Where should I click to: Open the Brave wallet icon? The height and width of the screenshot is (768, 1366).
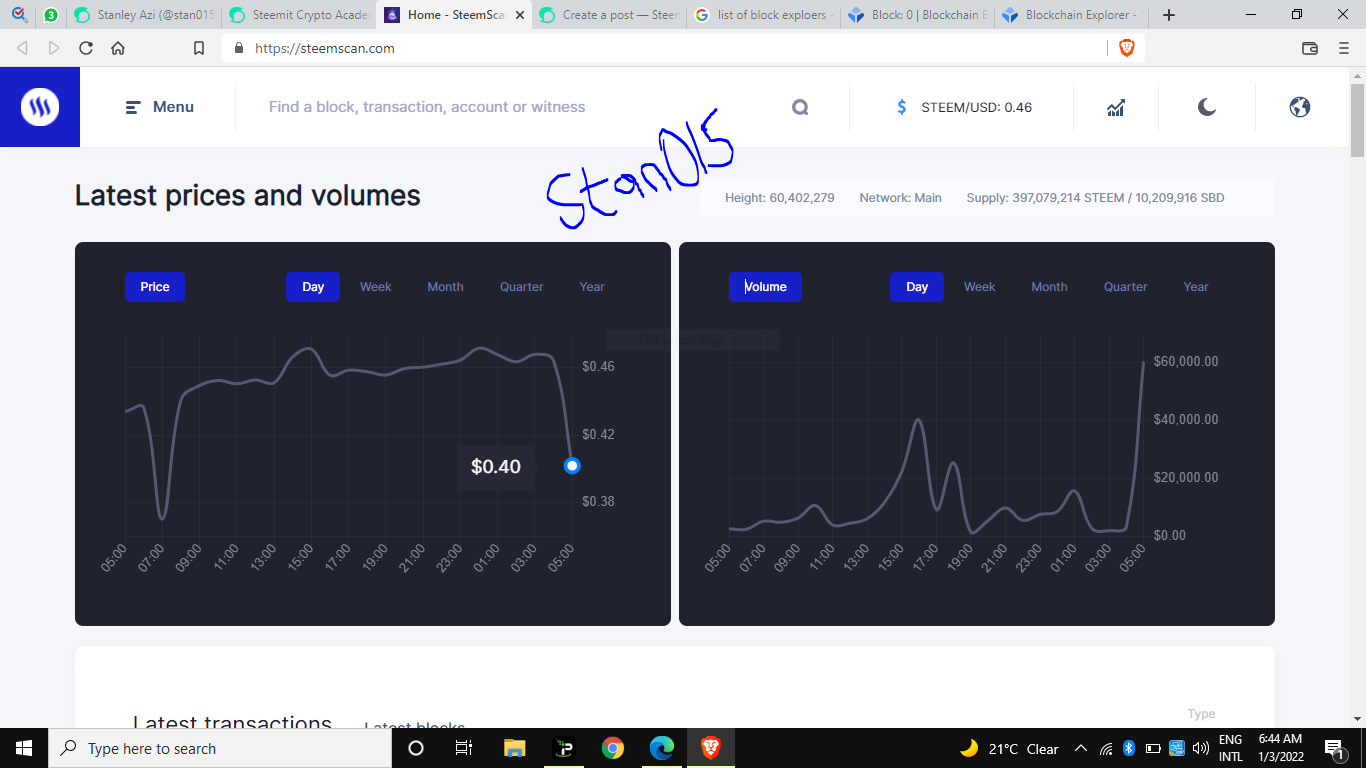1309,48
